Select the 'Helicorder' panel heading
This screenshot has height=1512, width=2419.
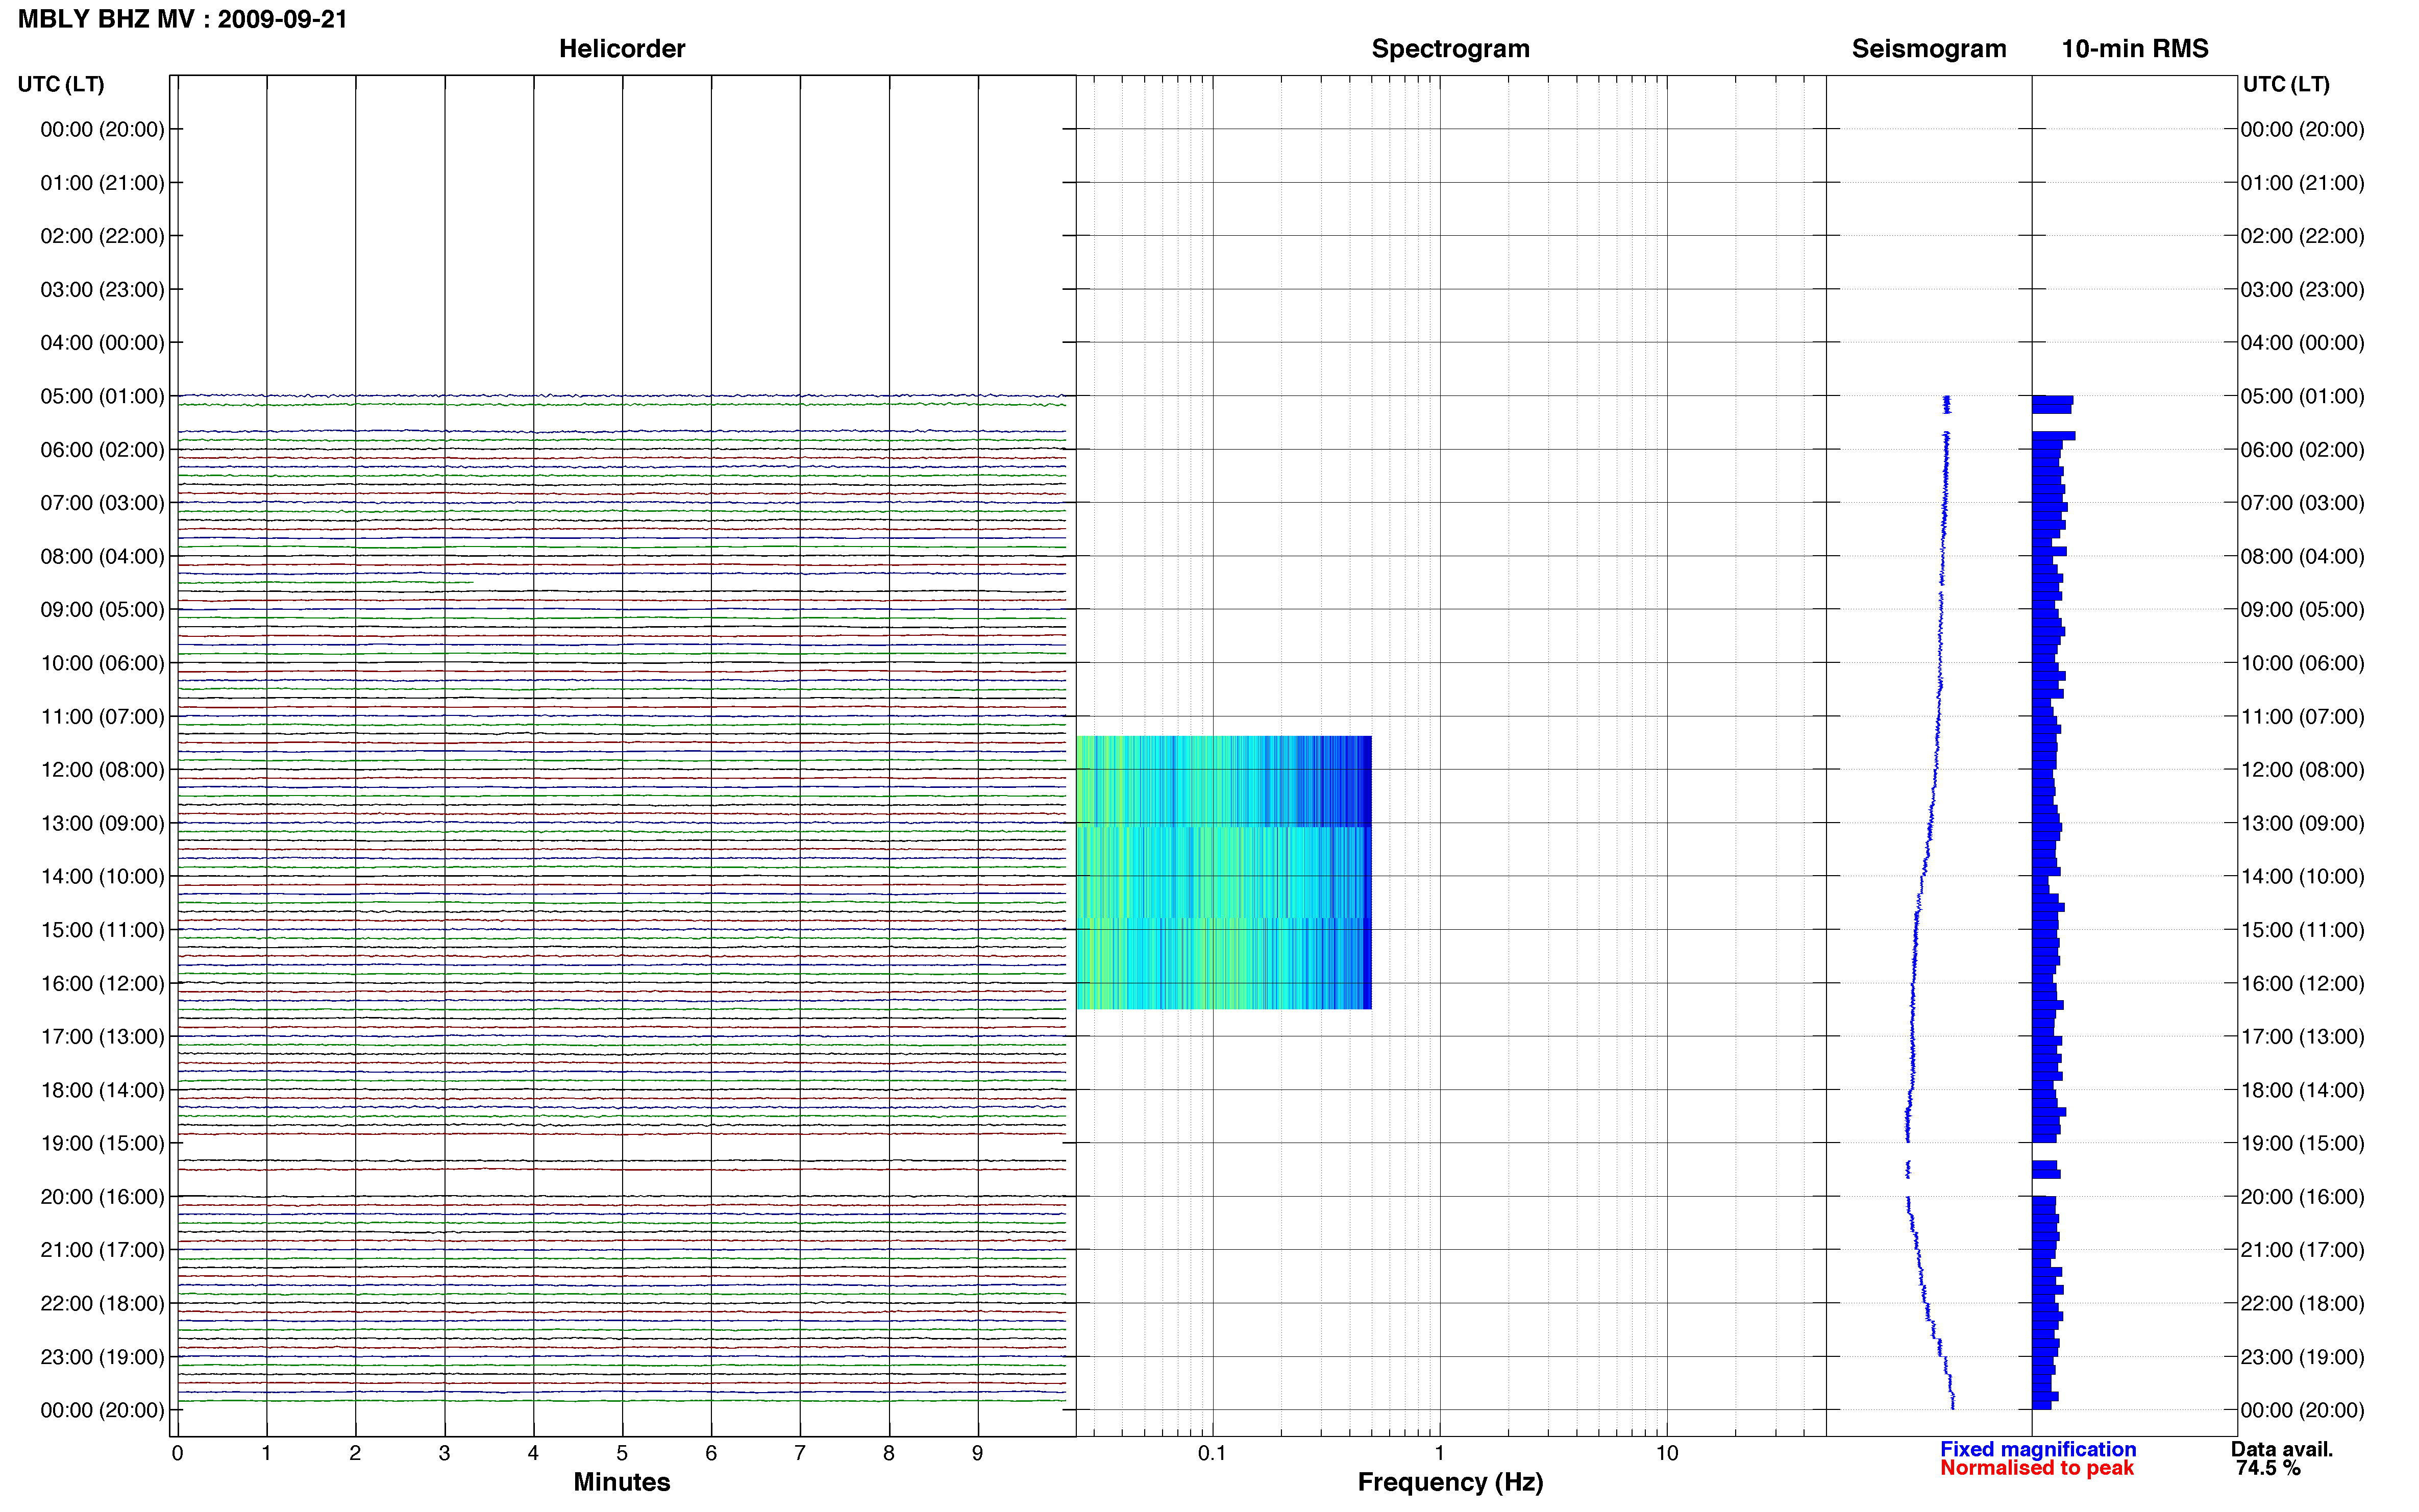click(622, 49)
